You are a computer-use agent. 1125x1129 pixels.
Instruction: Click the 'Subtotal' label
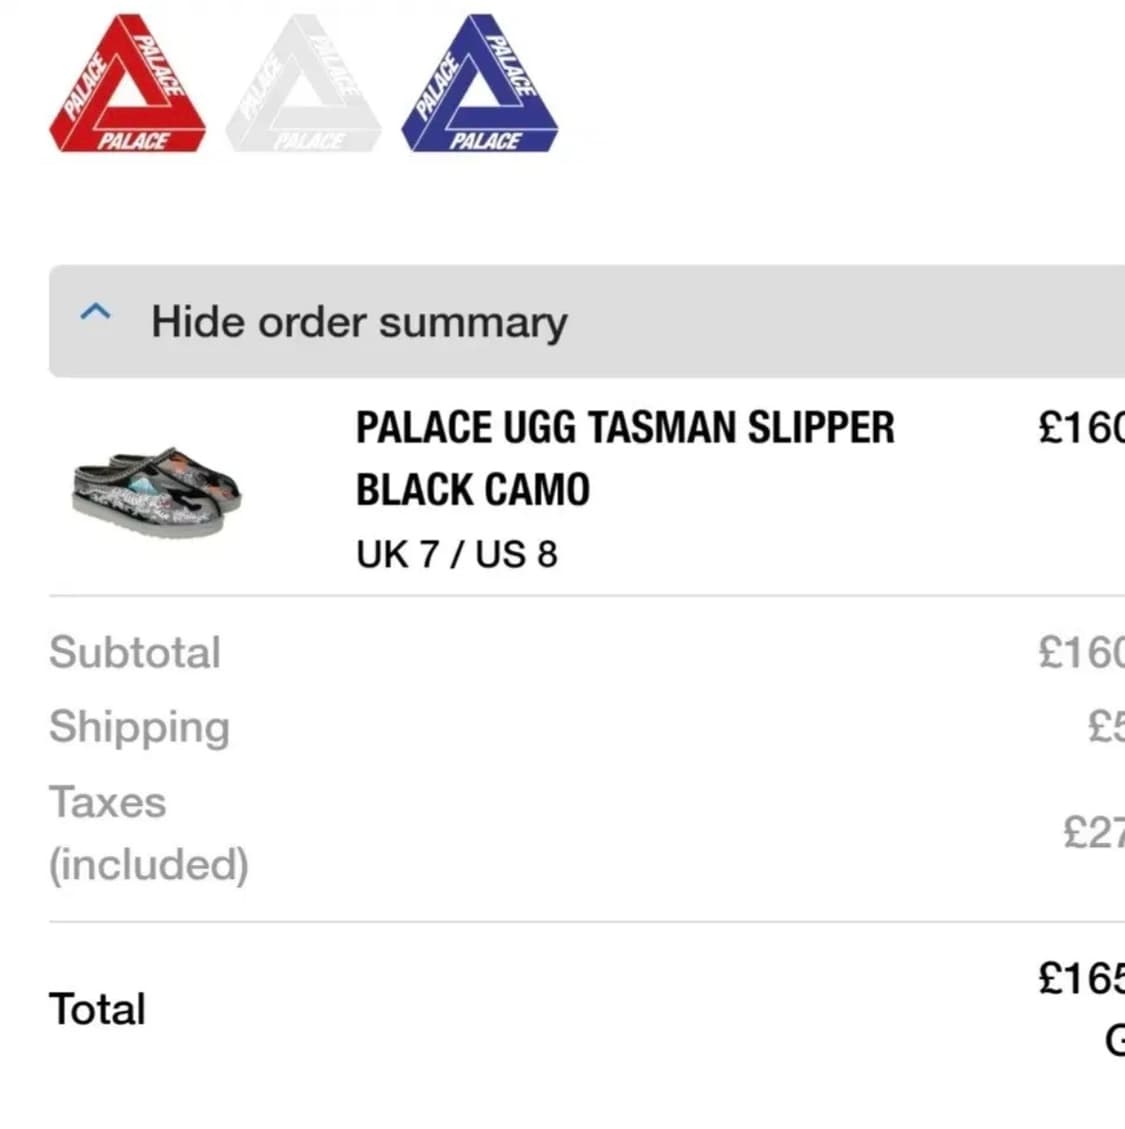tap(135, 652)
